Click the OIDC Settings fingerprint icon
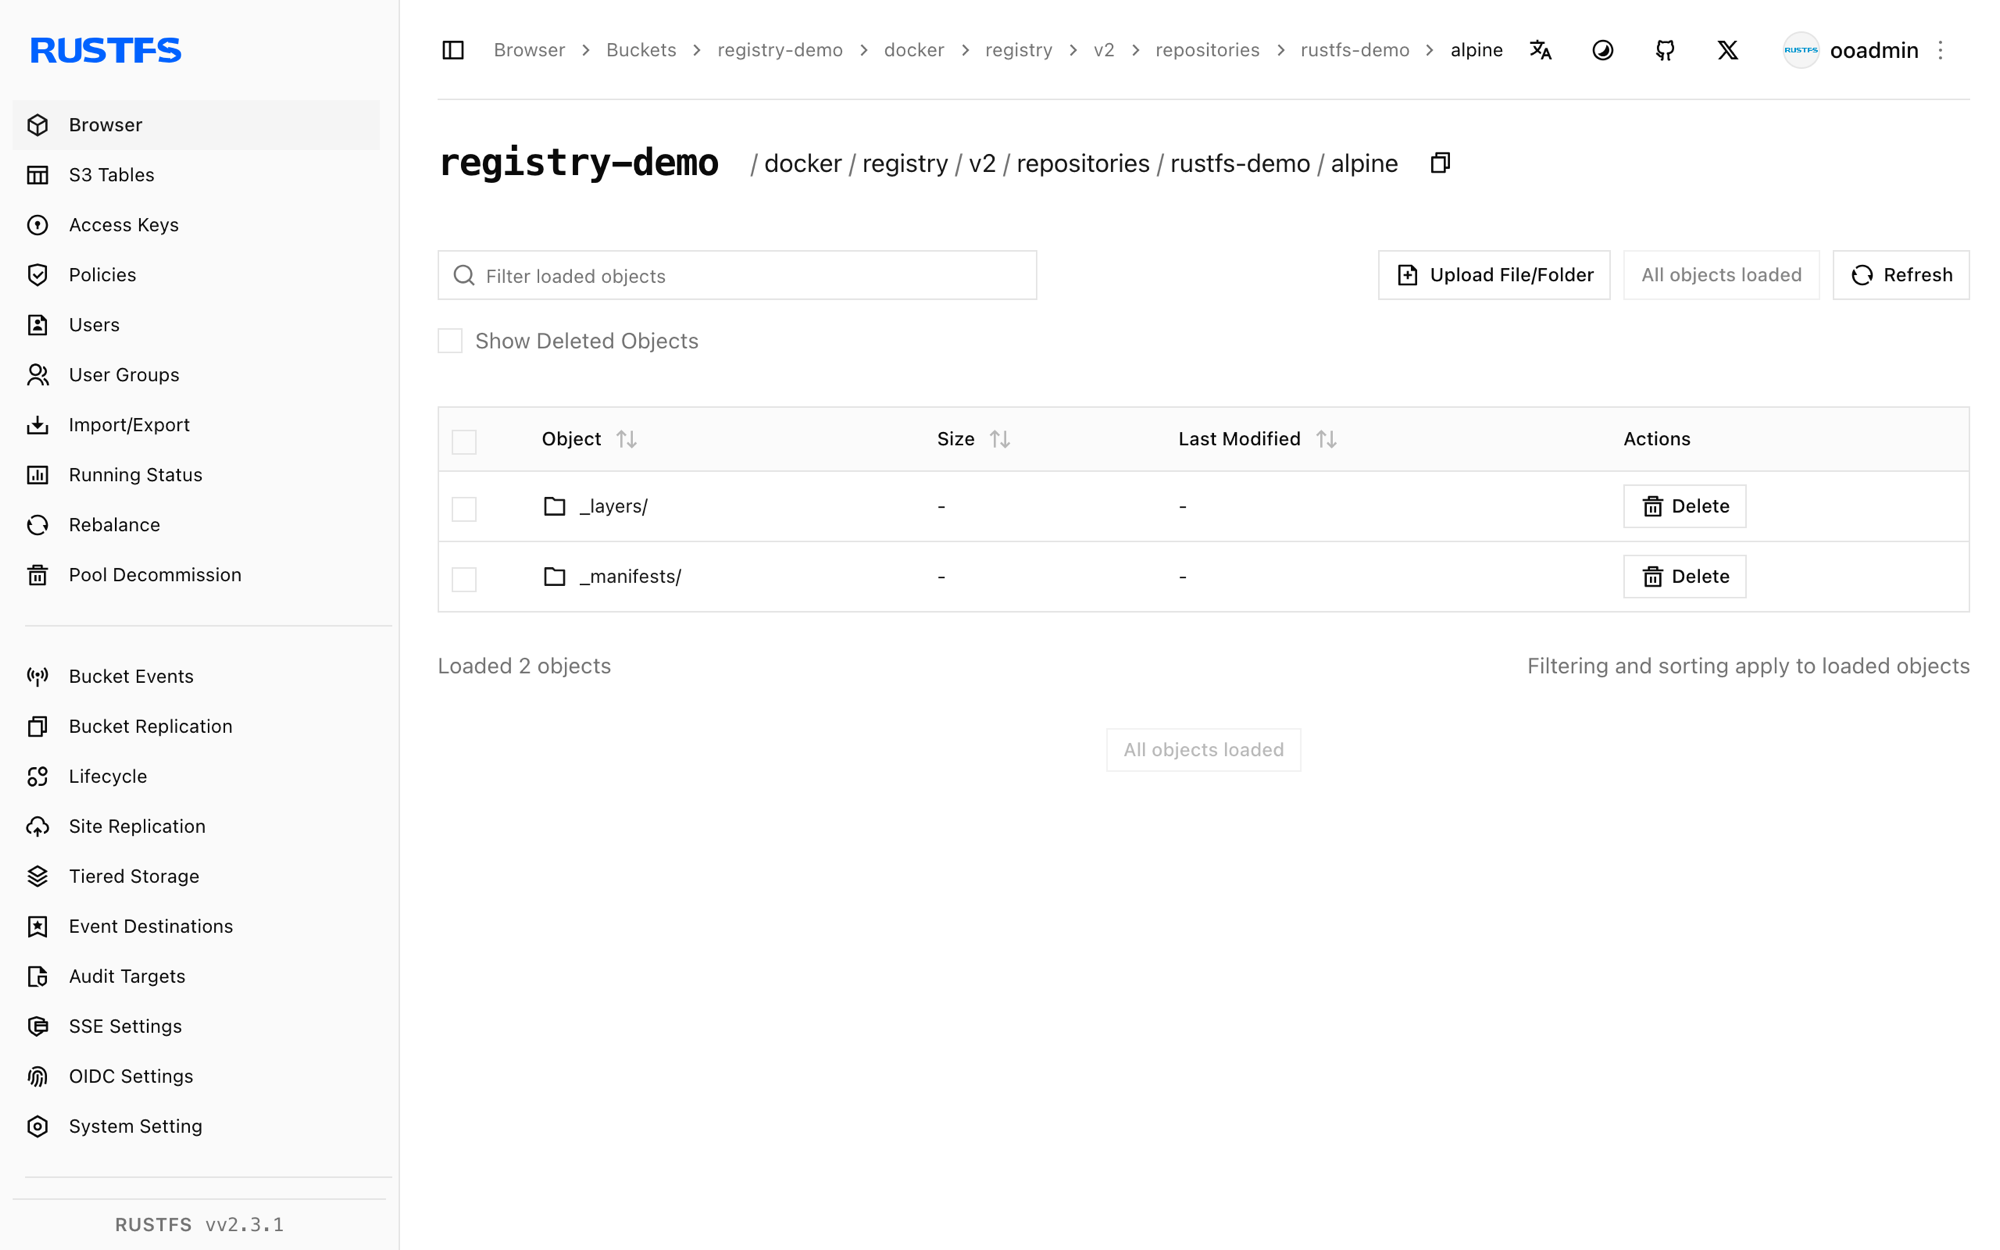Image resolution: width=2000 pixels, height=1250 pixels. (38, 1077)
